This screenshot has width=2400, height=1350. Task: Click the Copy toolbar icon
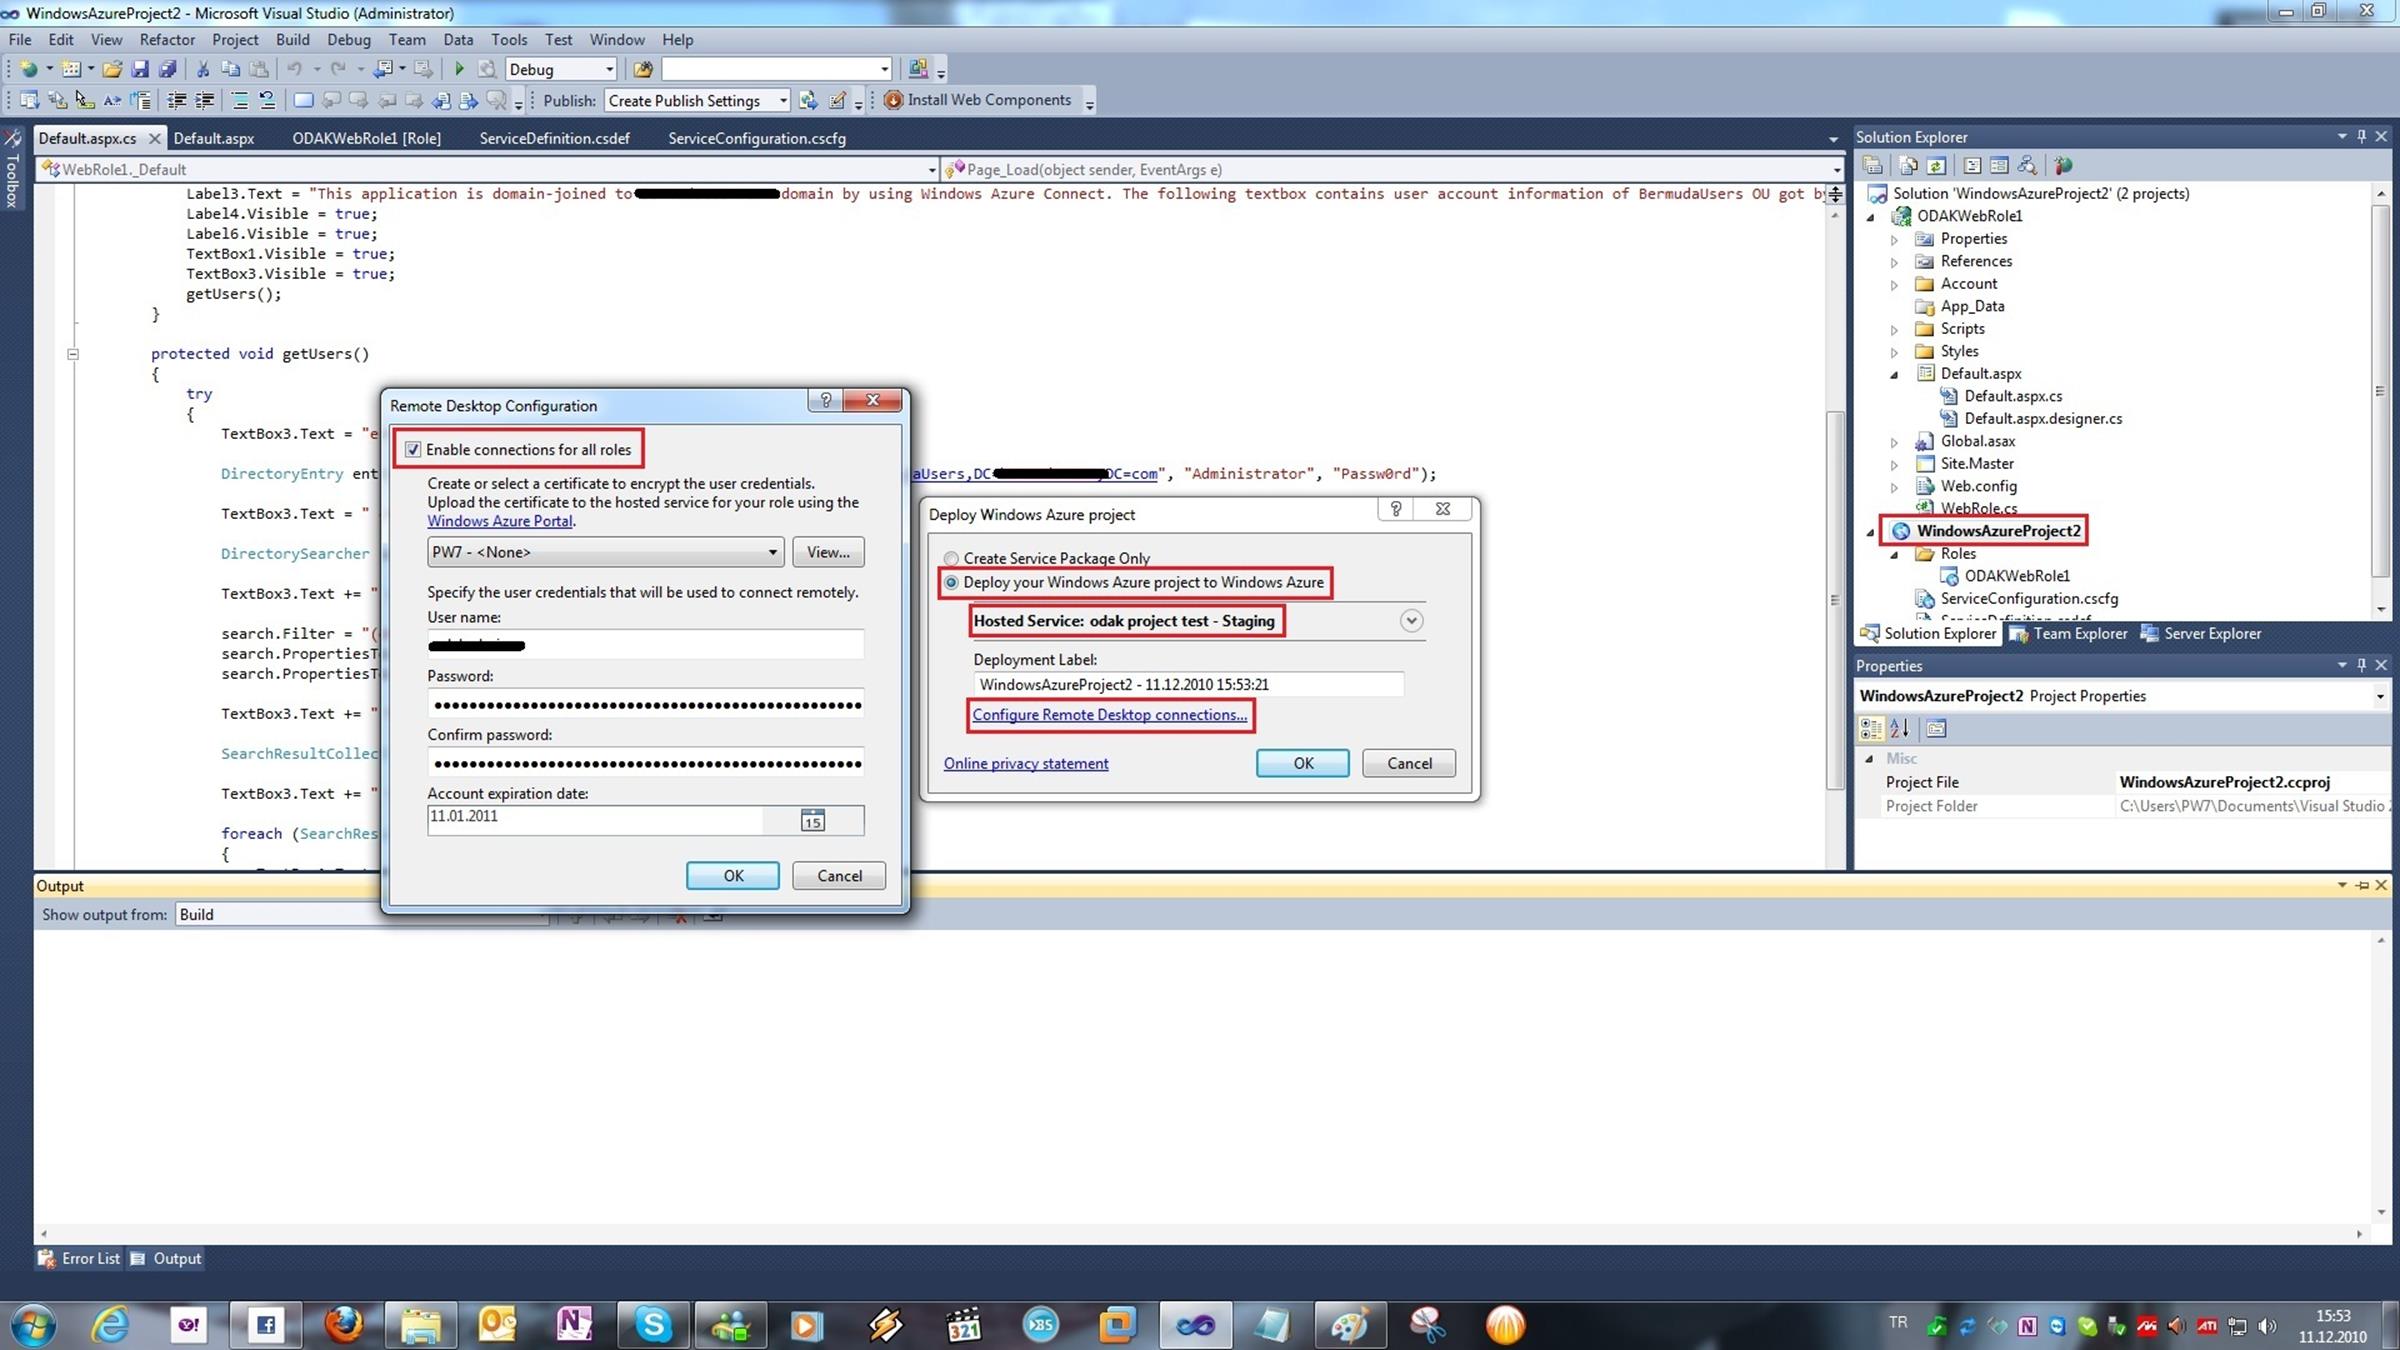[231, 69]
